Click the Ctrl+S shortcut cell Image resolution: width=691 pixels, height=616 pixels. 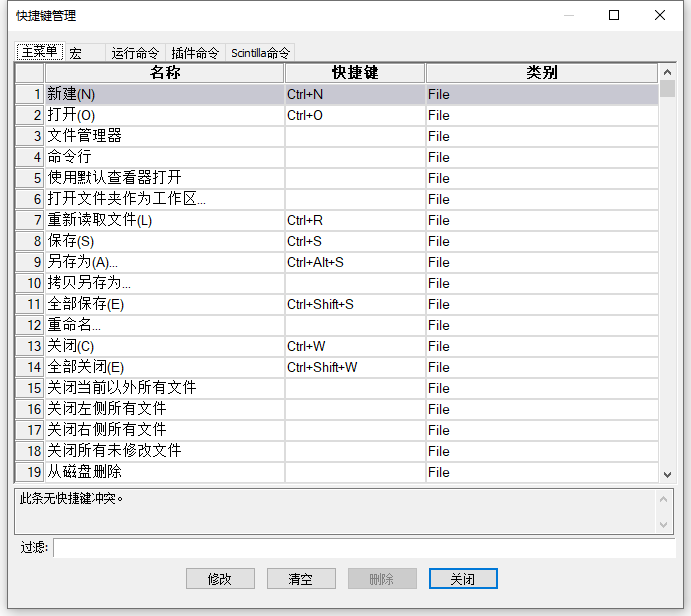[x=355, y=241]
